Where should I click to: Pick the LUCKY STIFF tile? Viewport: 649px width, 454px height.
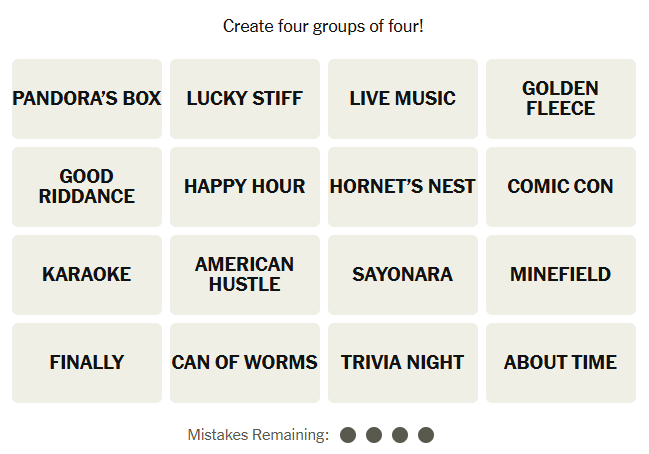pos(245,99)
